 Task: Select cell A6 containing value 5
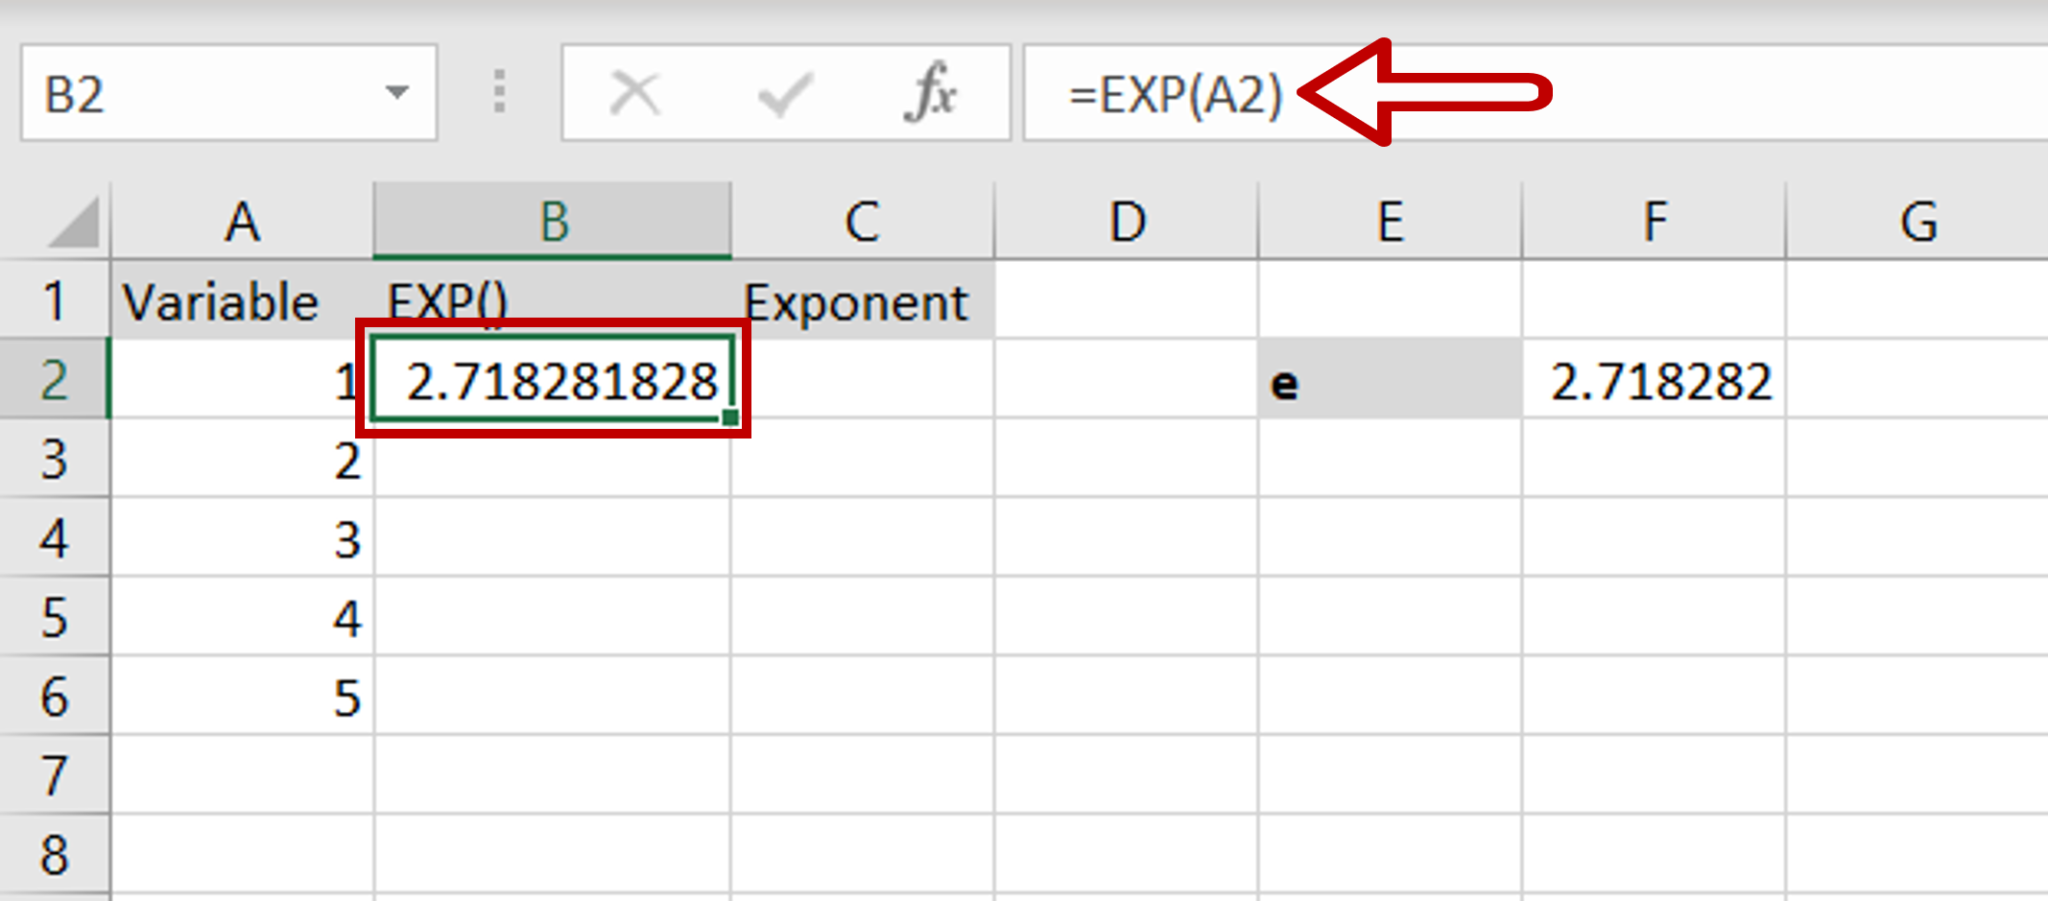tap(240, 697)
